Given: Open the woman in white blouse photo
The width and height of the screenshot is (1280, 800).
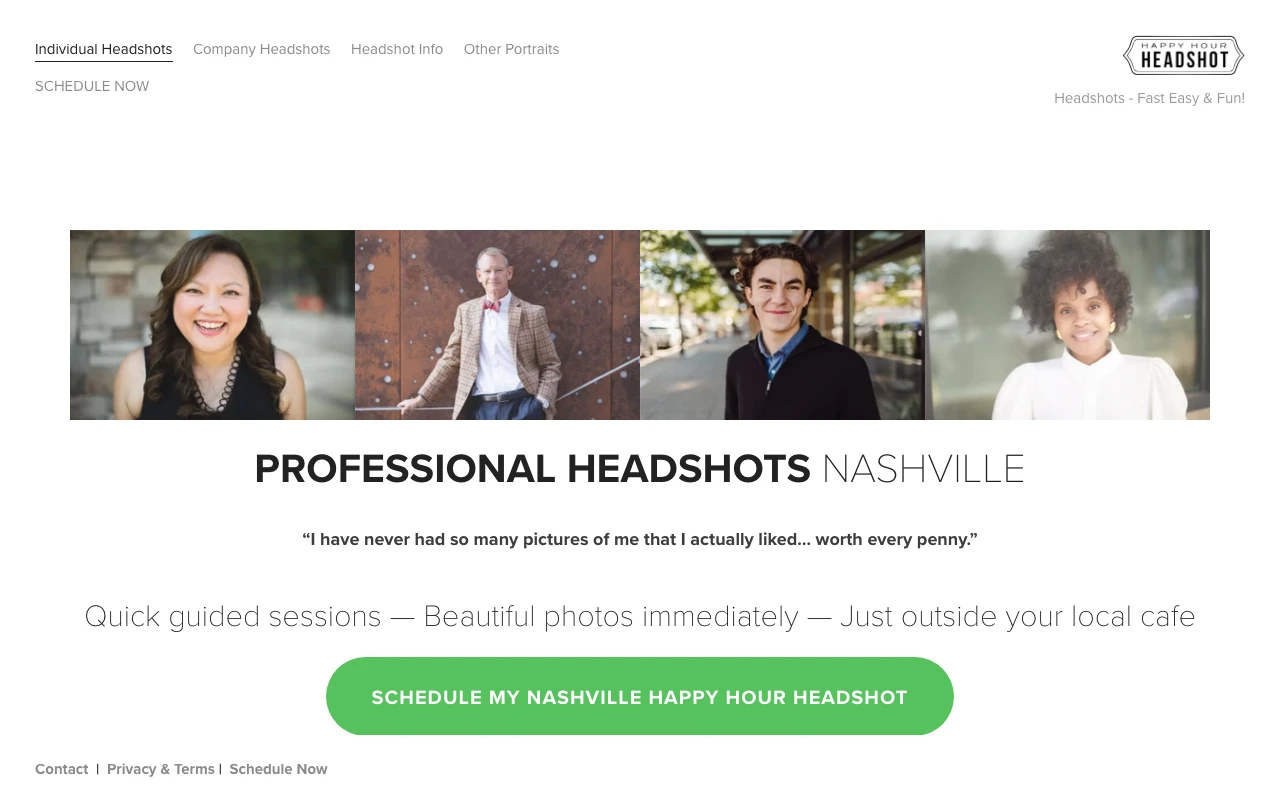Looking at the screenshot, I should click(x=1067, y=325).
